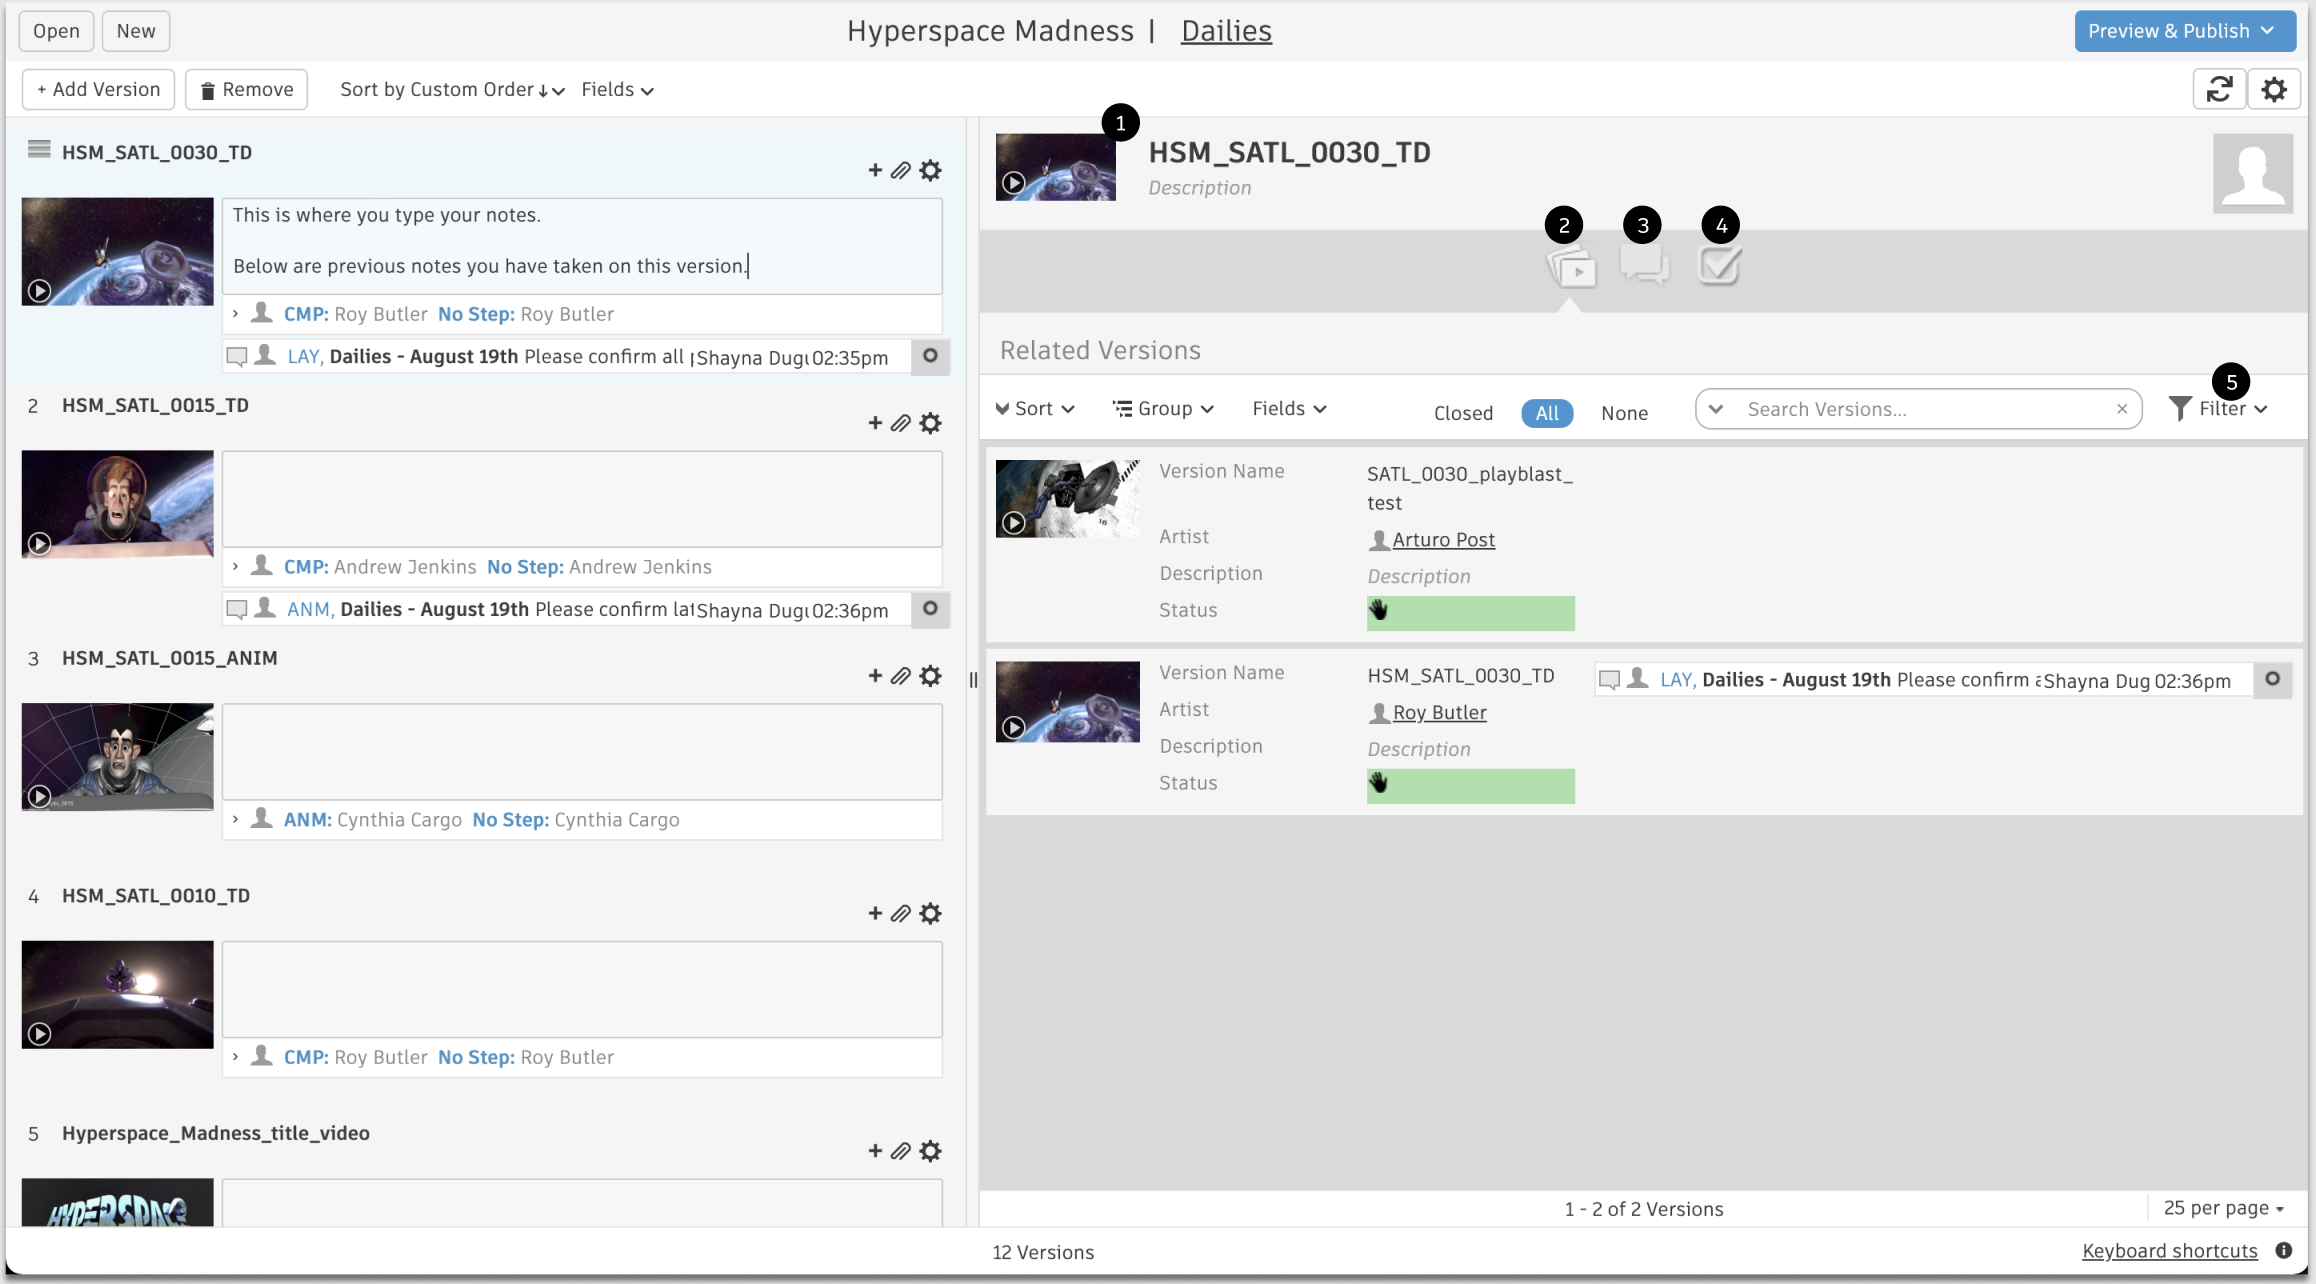The width and height of the screenshot is (2316, 1284).
Task: Expand the CMP step for HSM_SATL_0030_TD
Action: coord(237,313)
